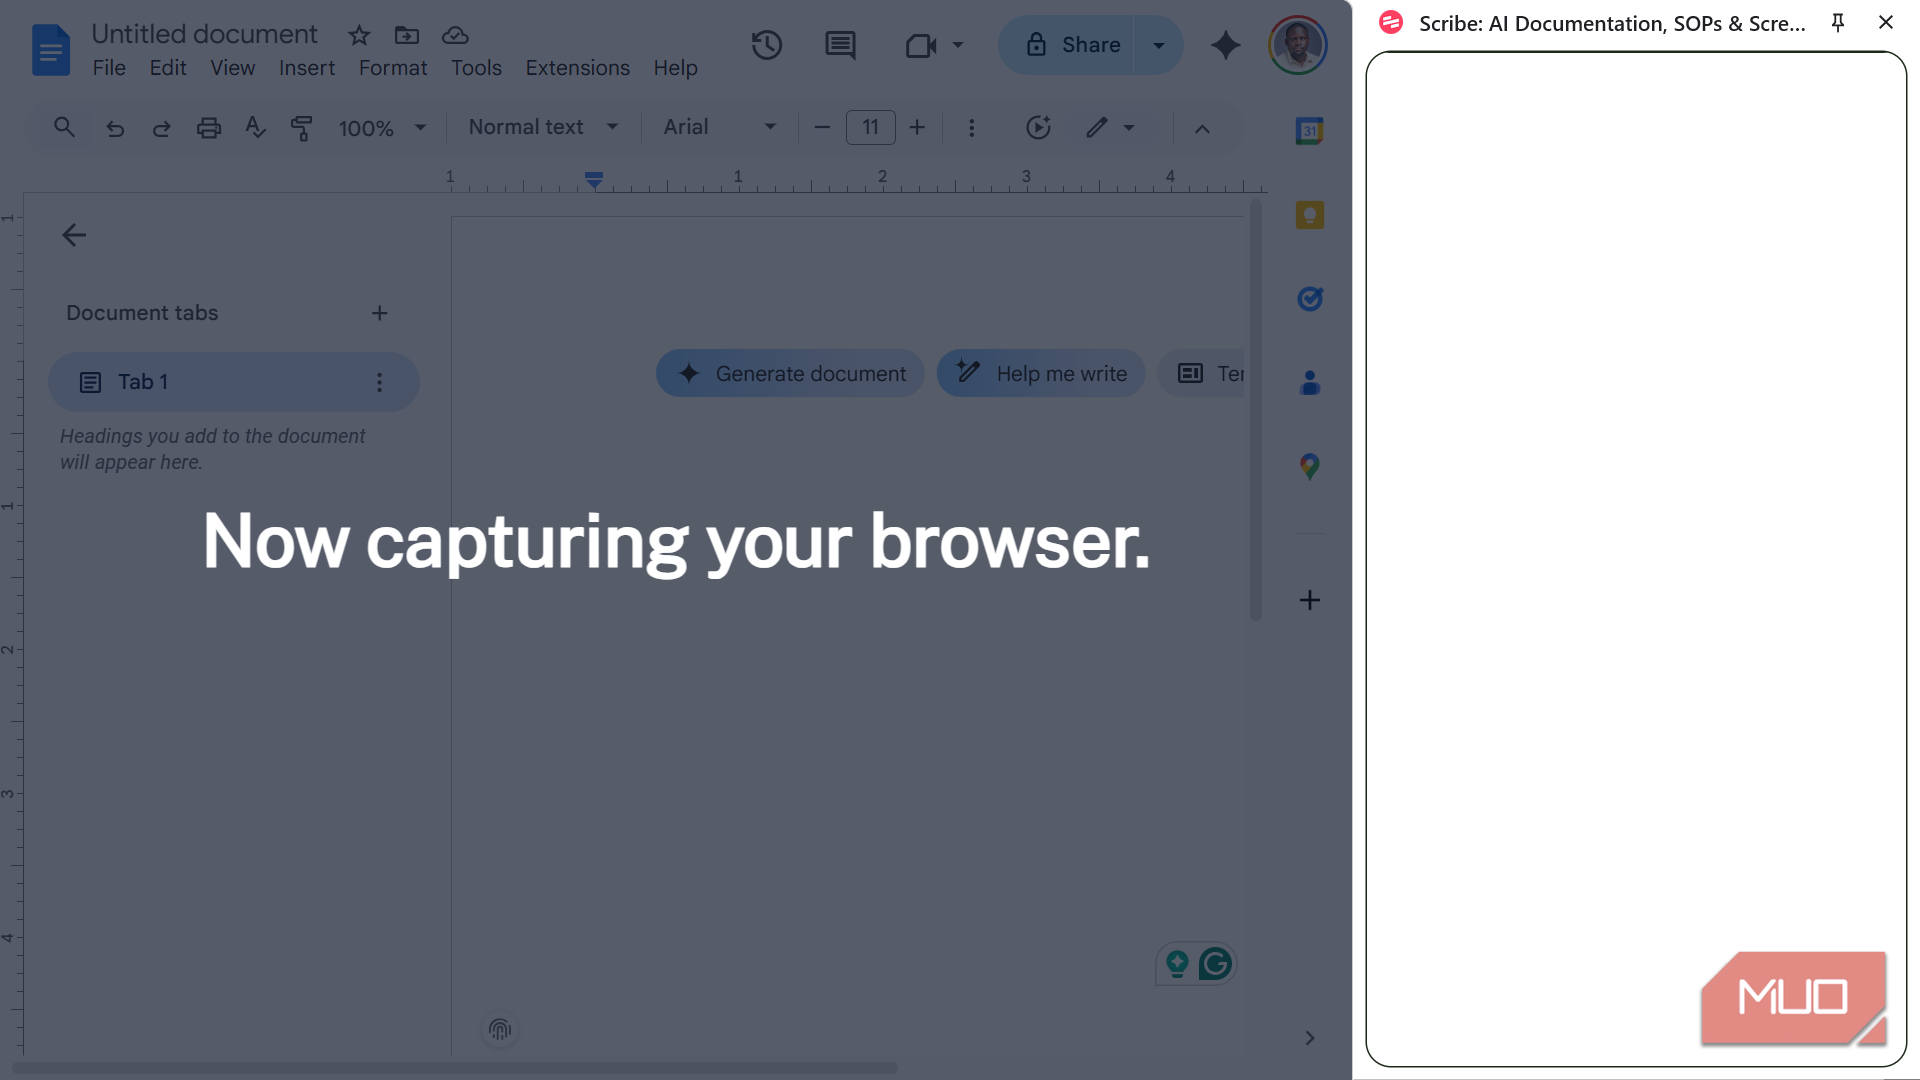Add a new document tab

tap(379, 314)
